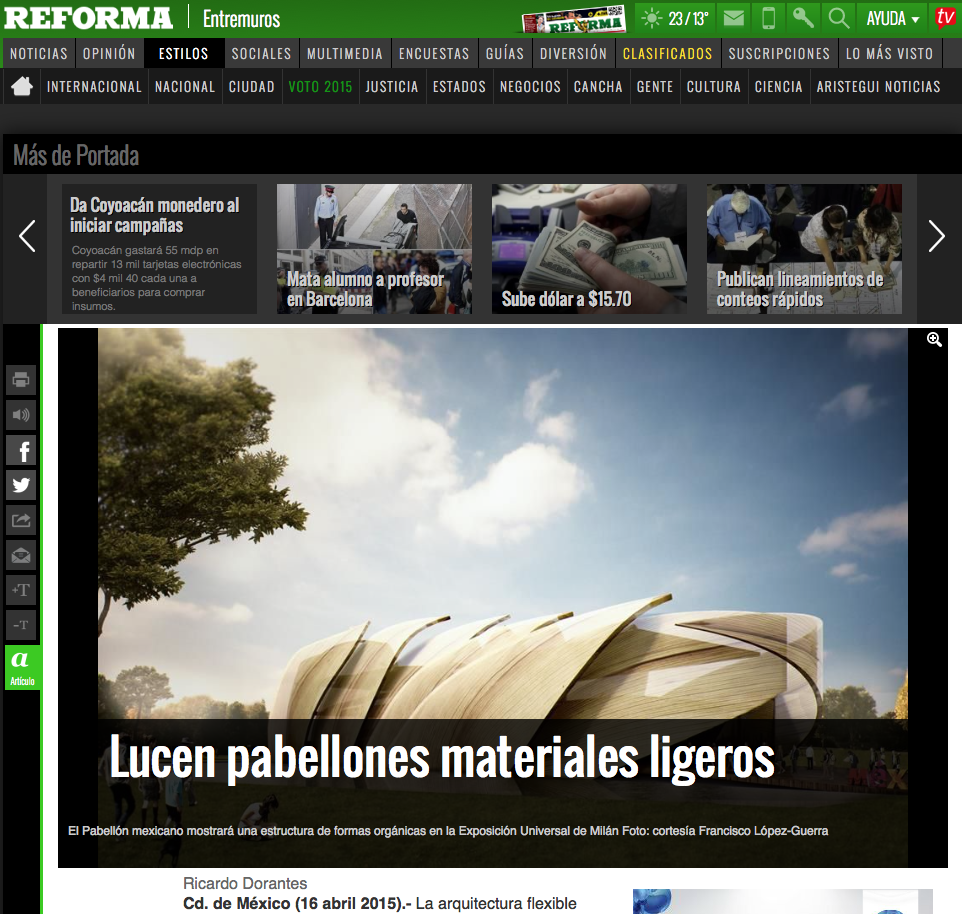Viewport: 962px width, 914px height.
Task: Click the 'Más de Portada' heading
Action: (76, 156)
